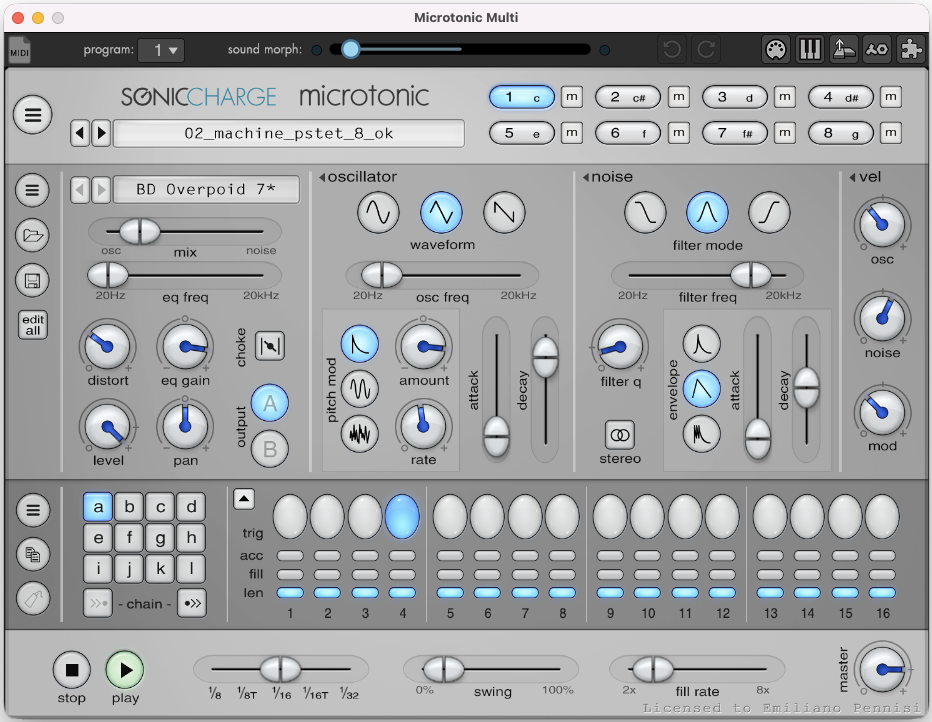Screen dimensions: 932x722
Task: Select drum channel 3 d
Action: 734,97
